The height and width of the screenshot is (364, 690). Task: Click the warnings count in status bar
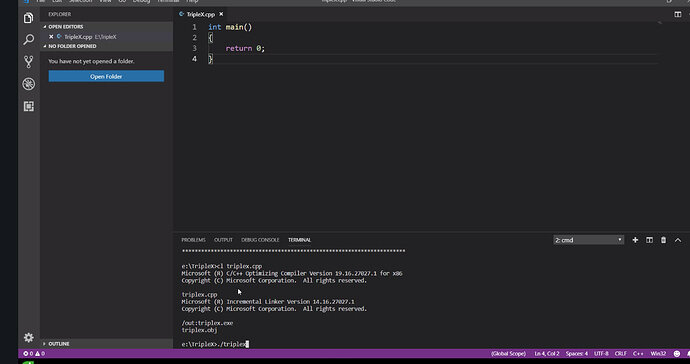[x=40, y=353]
